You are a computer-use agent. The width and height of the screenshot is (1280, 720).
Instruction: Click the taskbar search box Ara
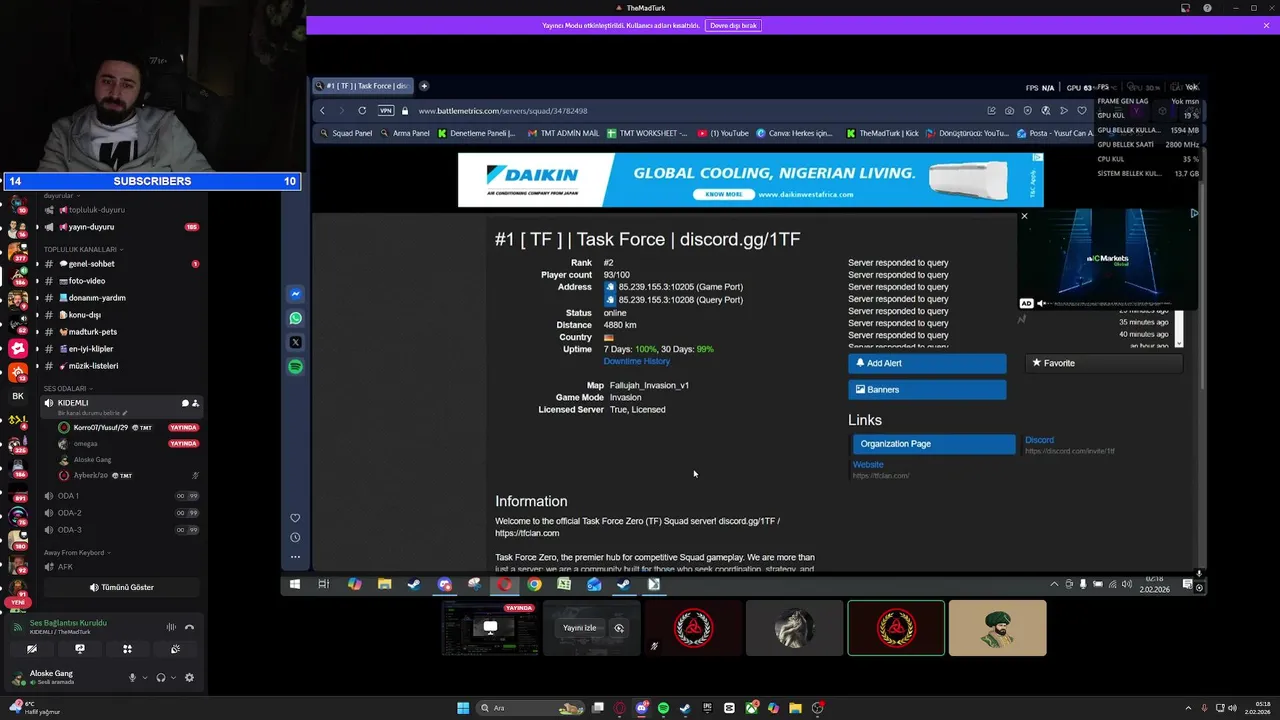point(530,708)
